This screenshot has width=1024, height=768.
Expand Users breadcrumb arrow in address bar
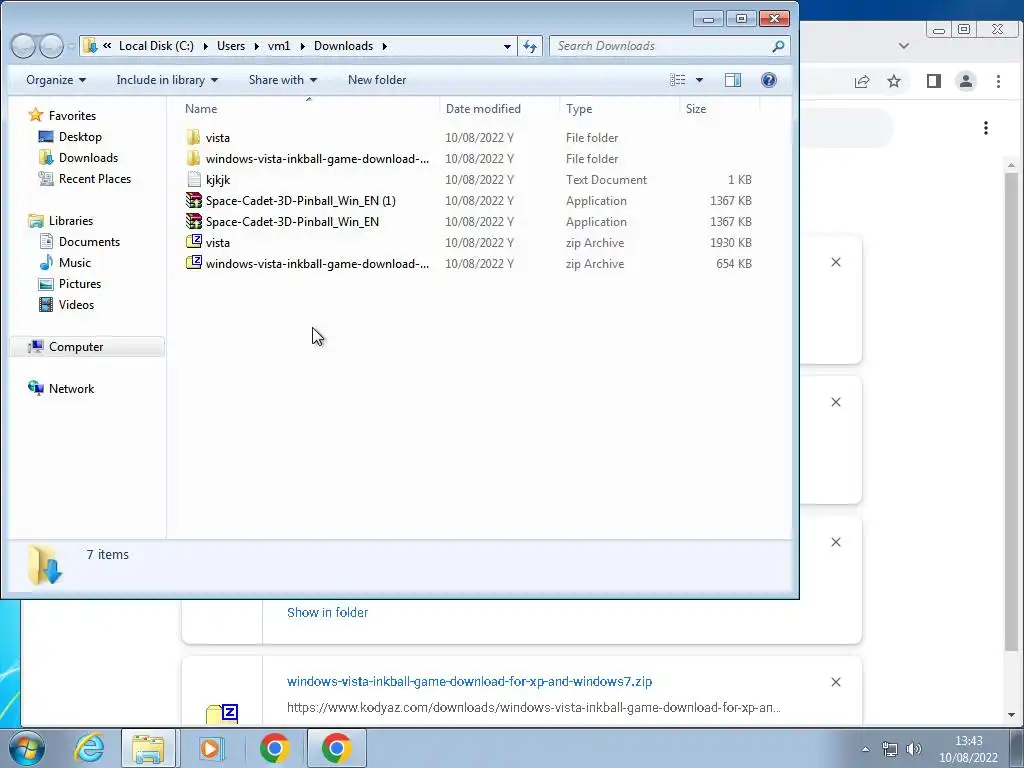[x=257, y=46]
